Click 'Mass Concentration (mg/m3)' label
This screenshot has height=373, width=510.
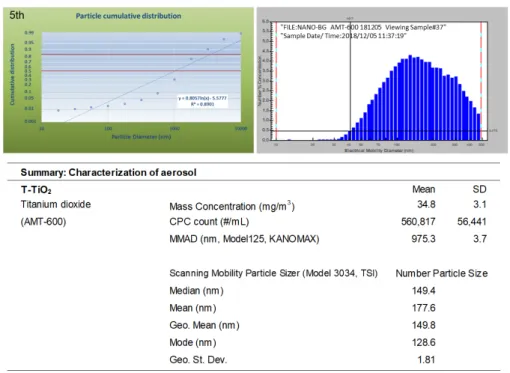(232, 206)
